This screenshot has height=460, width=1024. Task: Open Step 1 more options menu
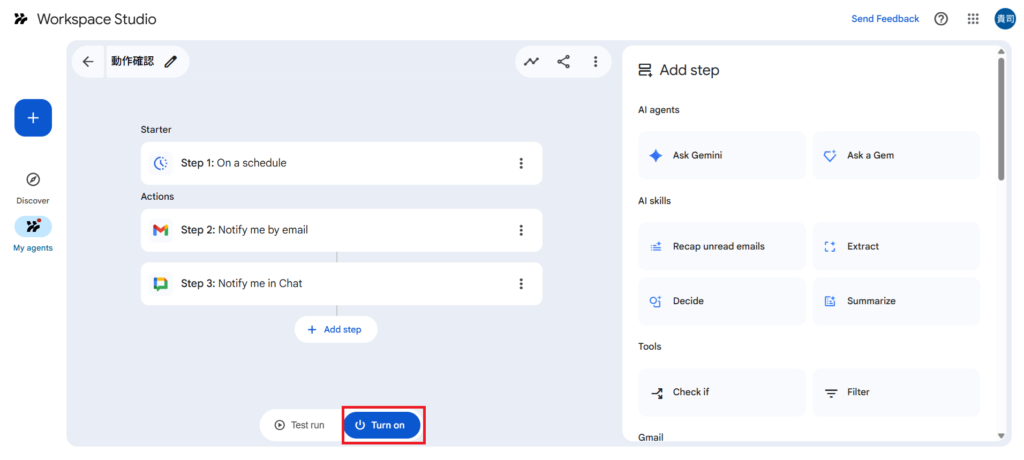pos(521,163)
